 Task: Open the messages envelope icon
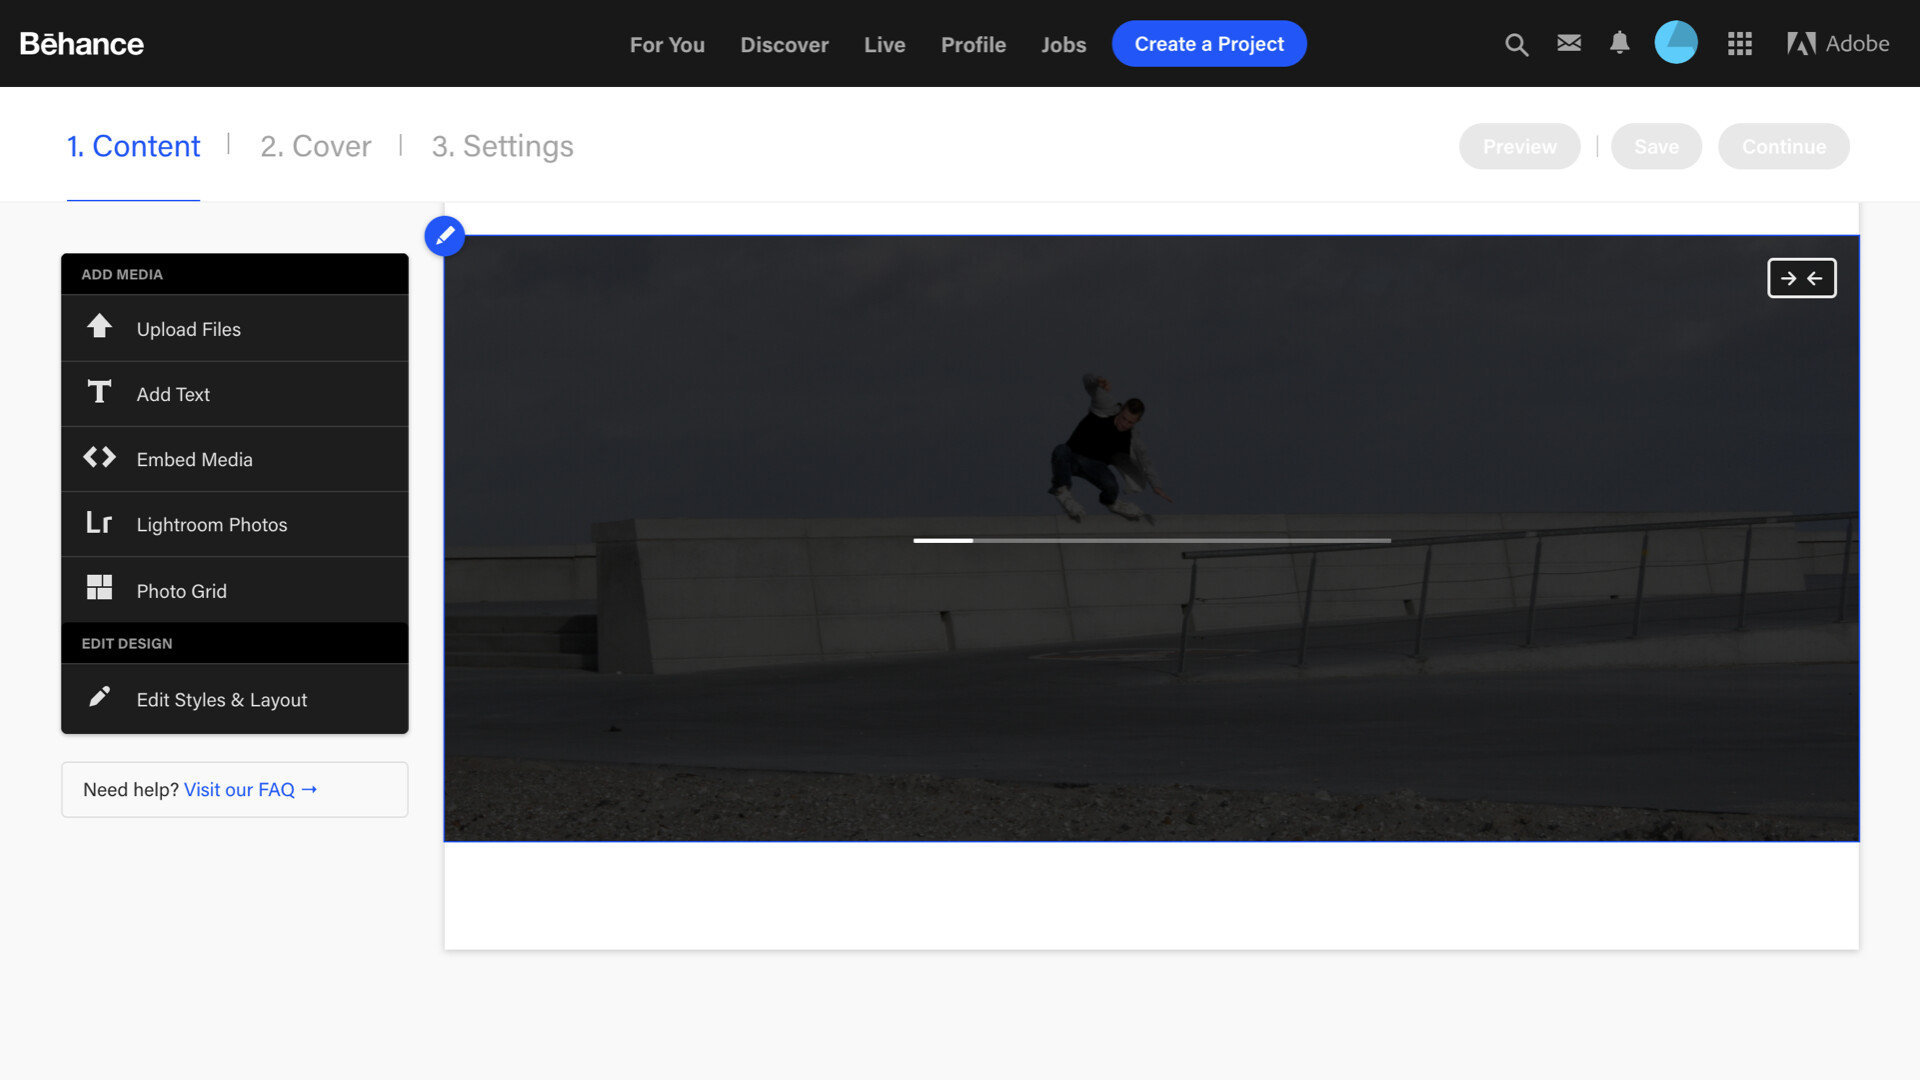1569,43
